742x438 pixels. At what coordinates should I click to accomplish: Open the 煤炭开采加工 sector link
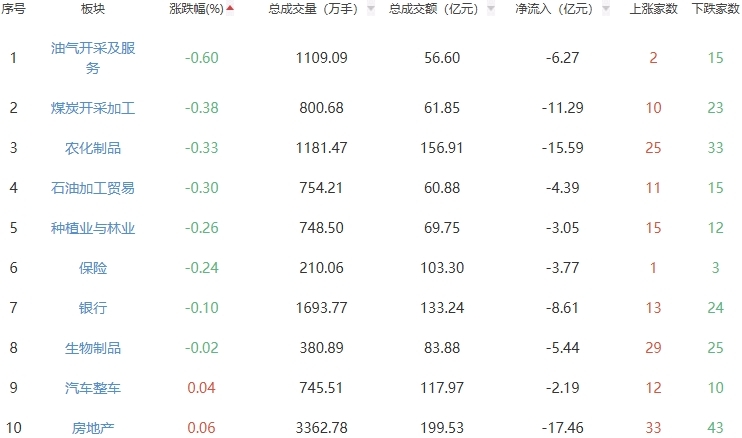tap(93, 108)
